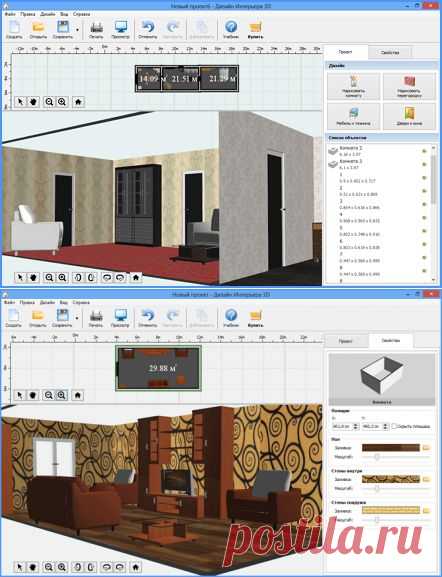Toggle visibility of object 4 in the list
Viewport: 442px width, 577px height.
click(x=424, y=217)
